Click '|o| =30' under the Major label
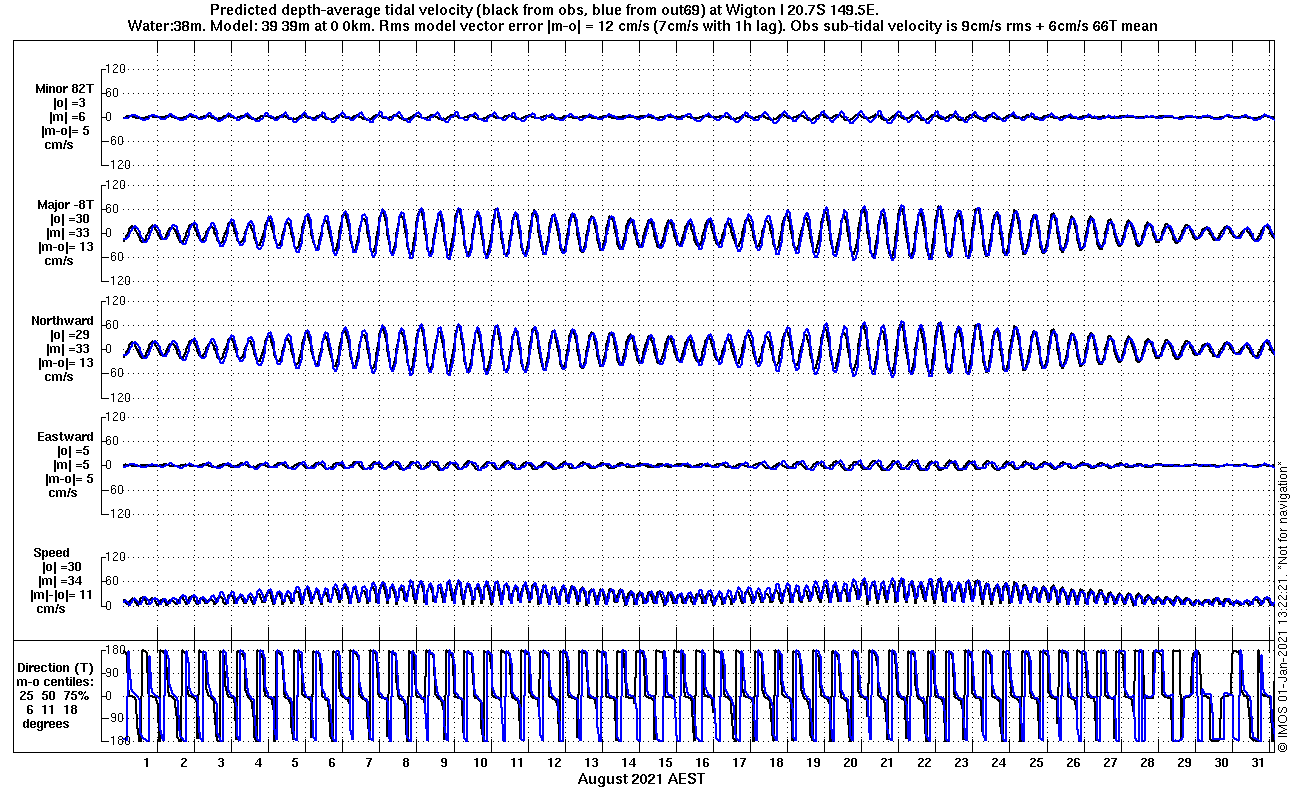The height and width of the screenshot is (800, 1300). (x=72, y=219)
